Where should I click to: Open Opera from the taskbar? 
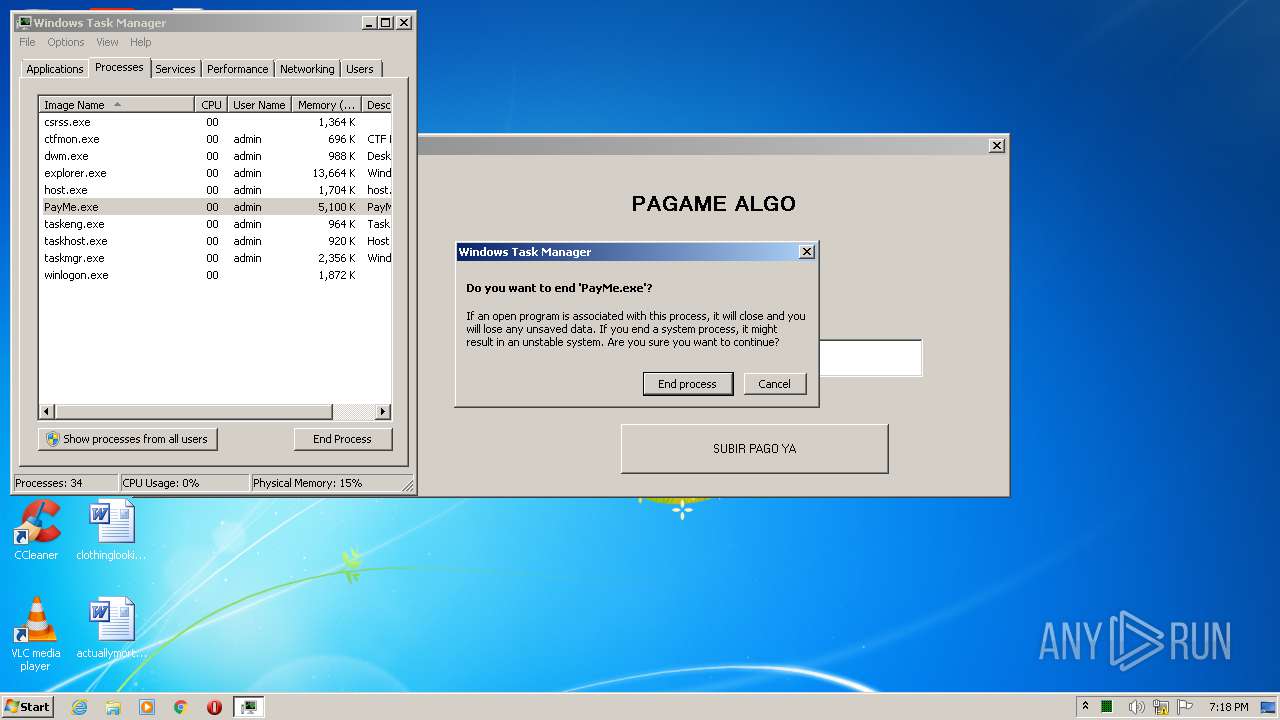click(x=214, y=707)
